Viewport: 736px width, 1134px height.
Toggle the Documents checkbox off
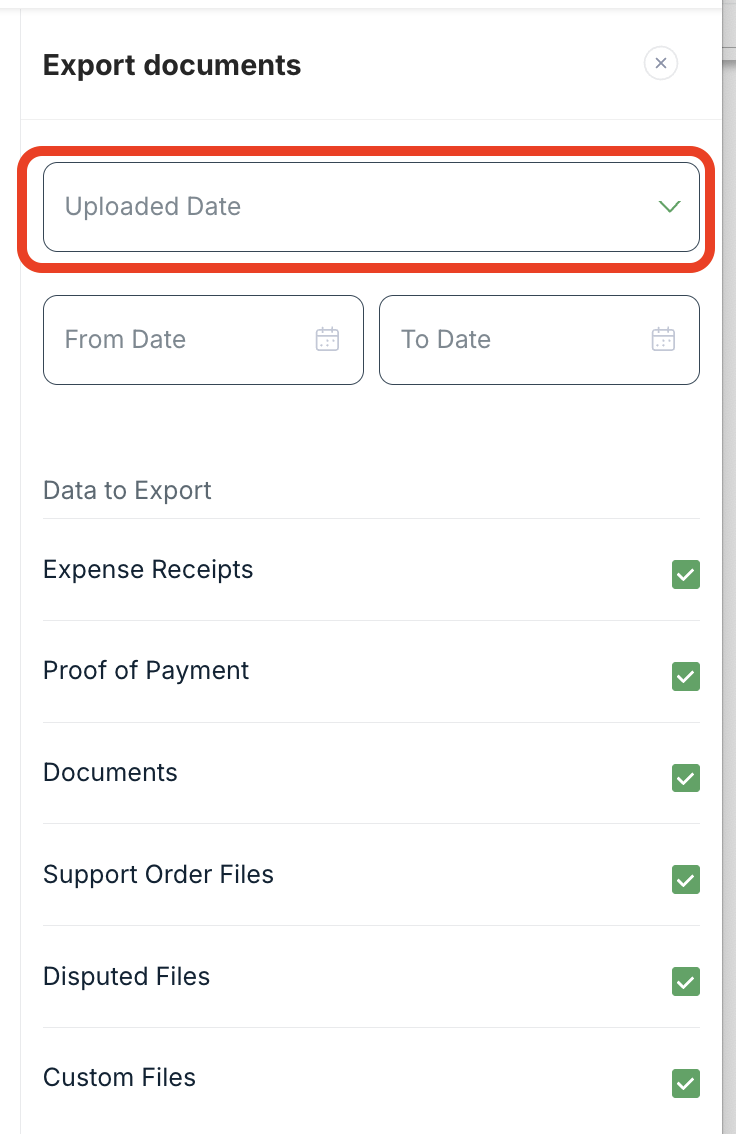click(685, 778)
